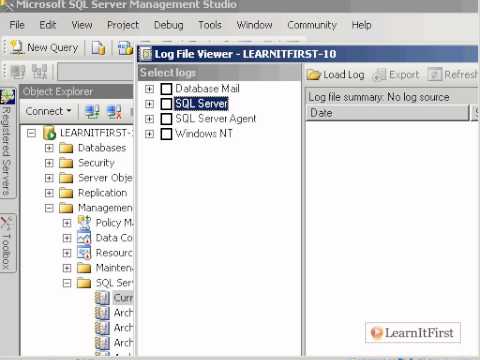Click the Security folder icon

[x=66, y=163]
